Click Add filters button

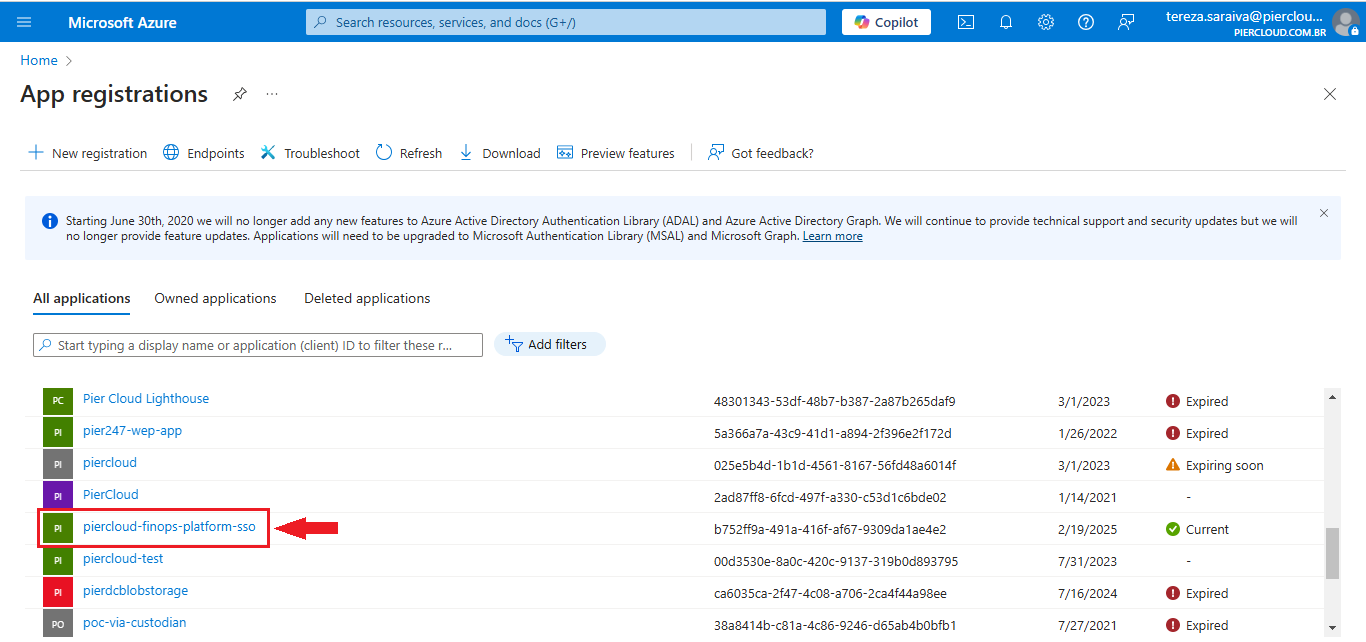click(x=549, y=344)
